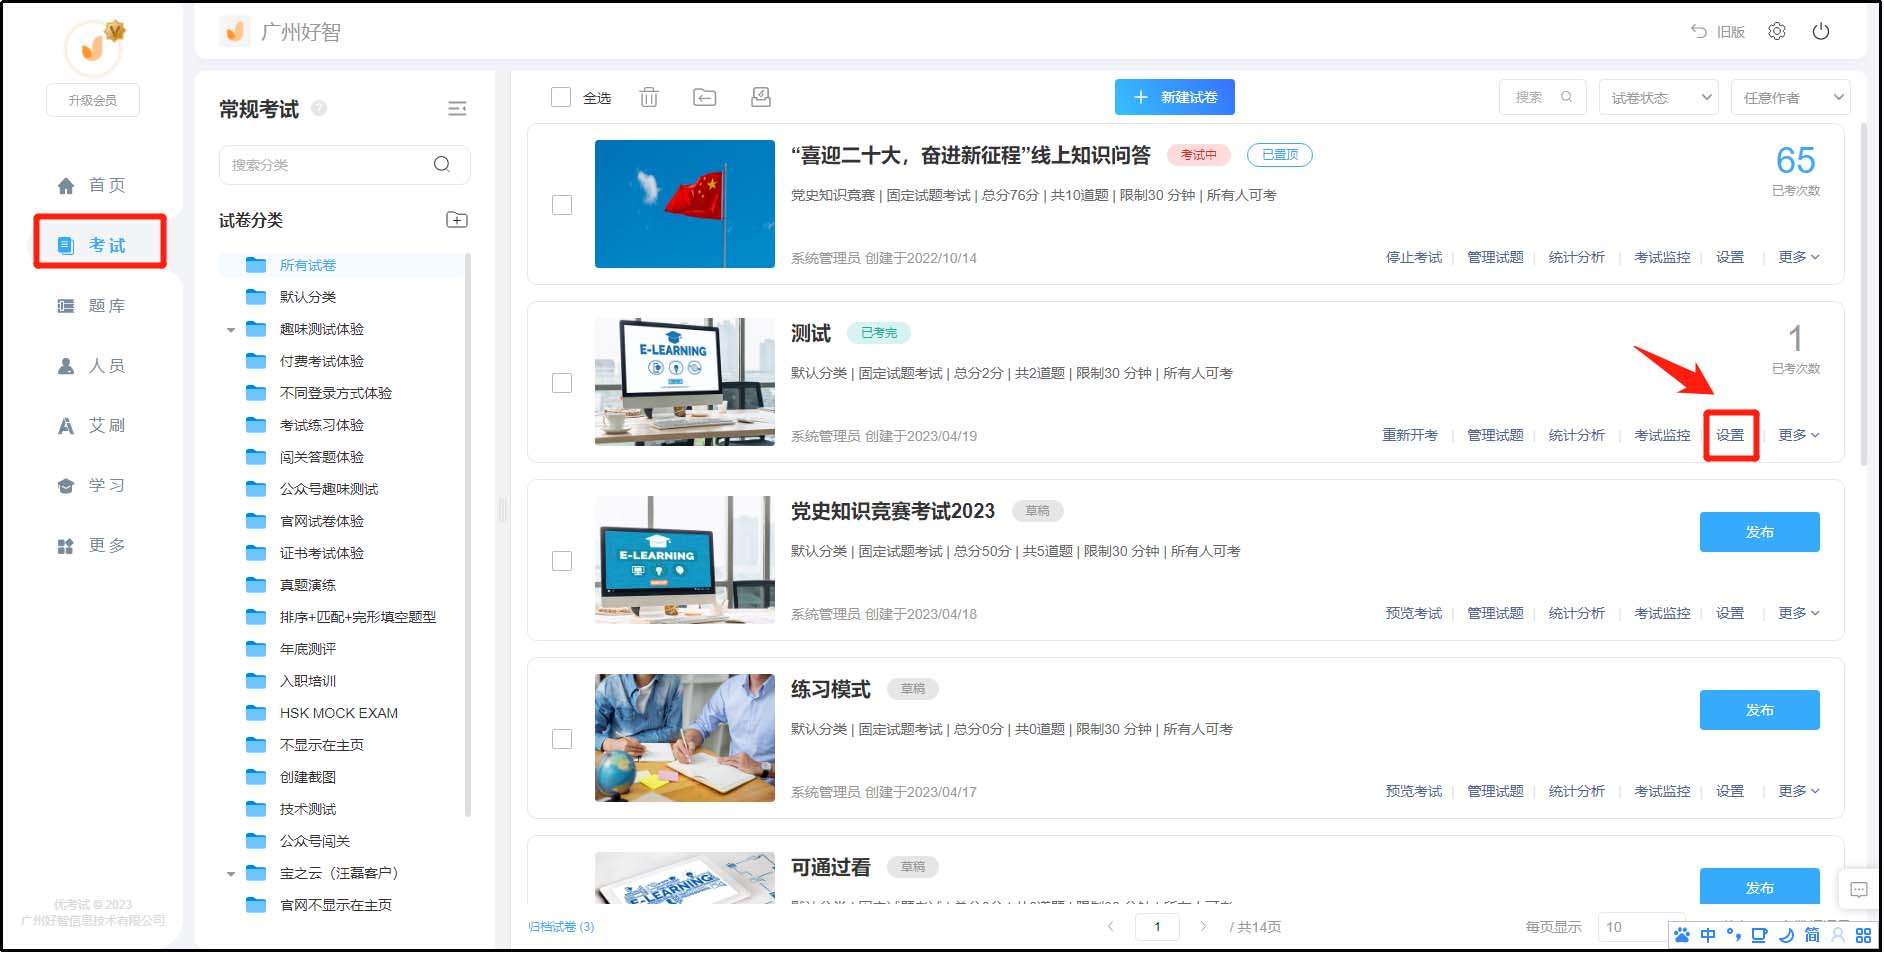Check the box for the 测试 exam
The image size is (1884, 955).
(x=562, y=383)
